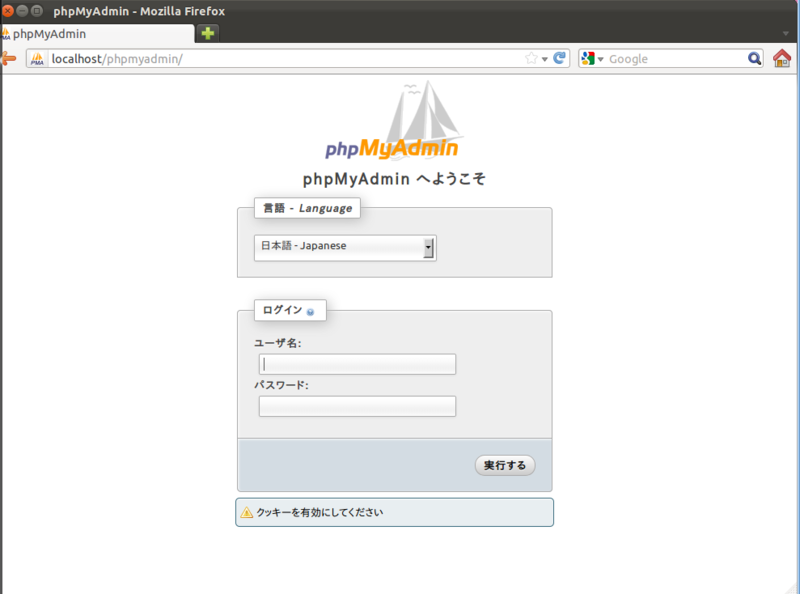Focus the パスワード password field
The image size is (800, 594).
[x=357, y=406]
